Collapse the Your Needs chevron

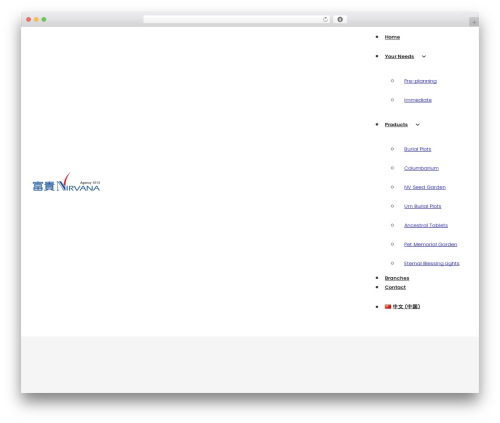click(424, 56)
